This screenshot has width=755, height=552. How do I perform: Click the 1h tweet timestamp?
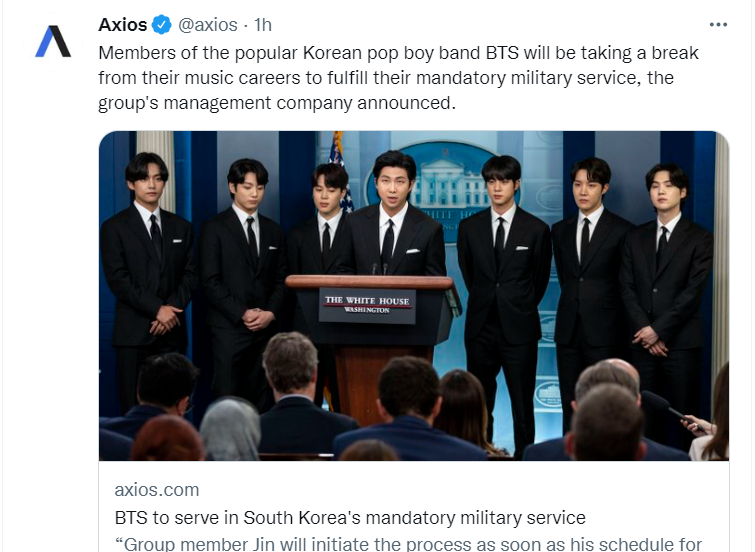(263, 25)
